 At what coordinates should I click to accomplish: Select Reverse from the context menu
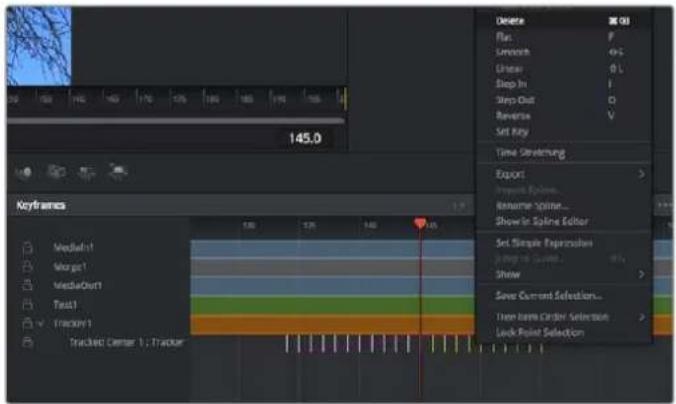click(x=513, y=116)
